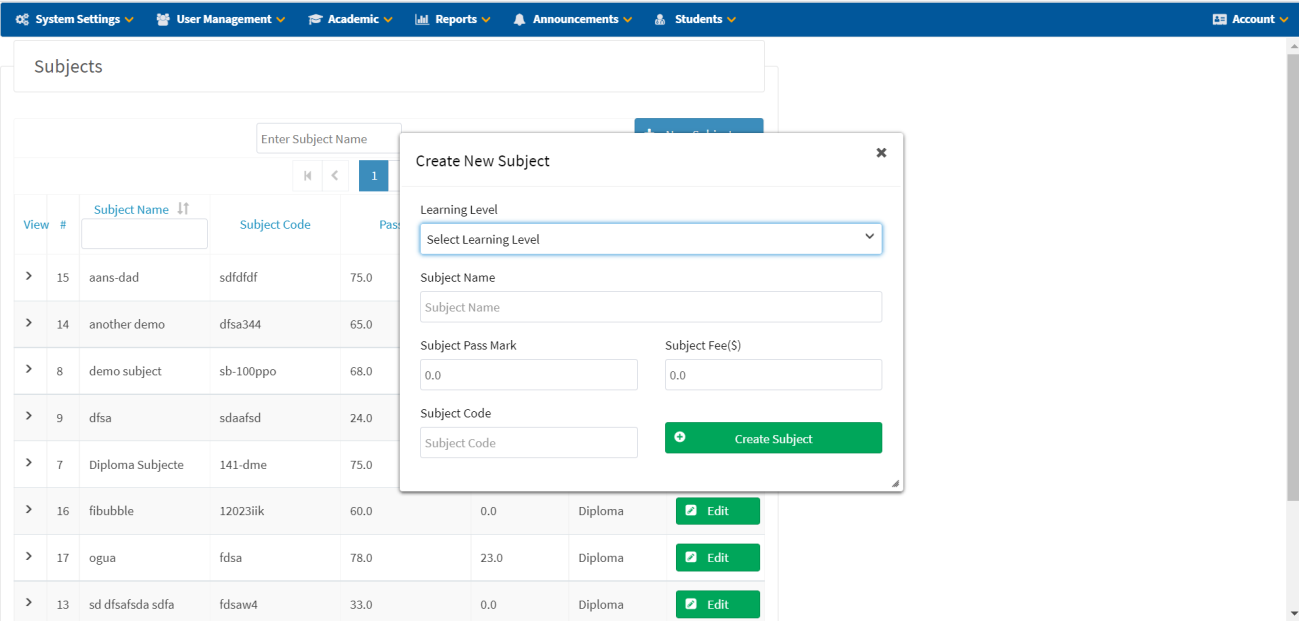The height and width of the screenshot is (621, 1299).
Task: Focus the Subject Code input field
Action: tap(528, 443)
